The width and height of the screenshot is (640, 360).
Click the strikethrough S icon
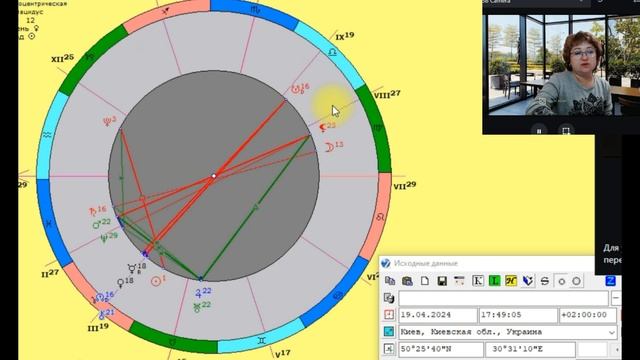pos(544,281)
